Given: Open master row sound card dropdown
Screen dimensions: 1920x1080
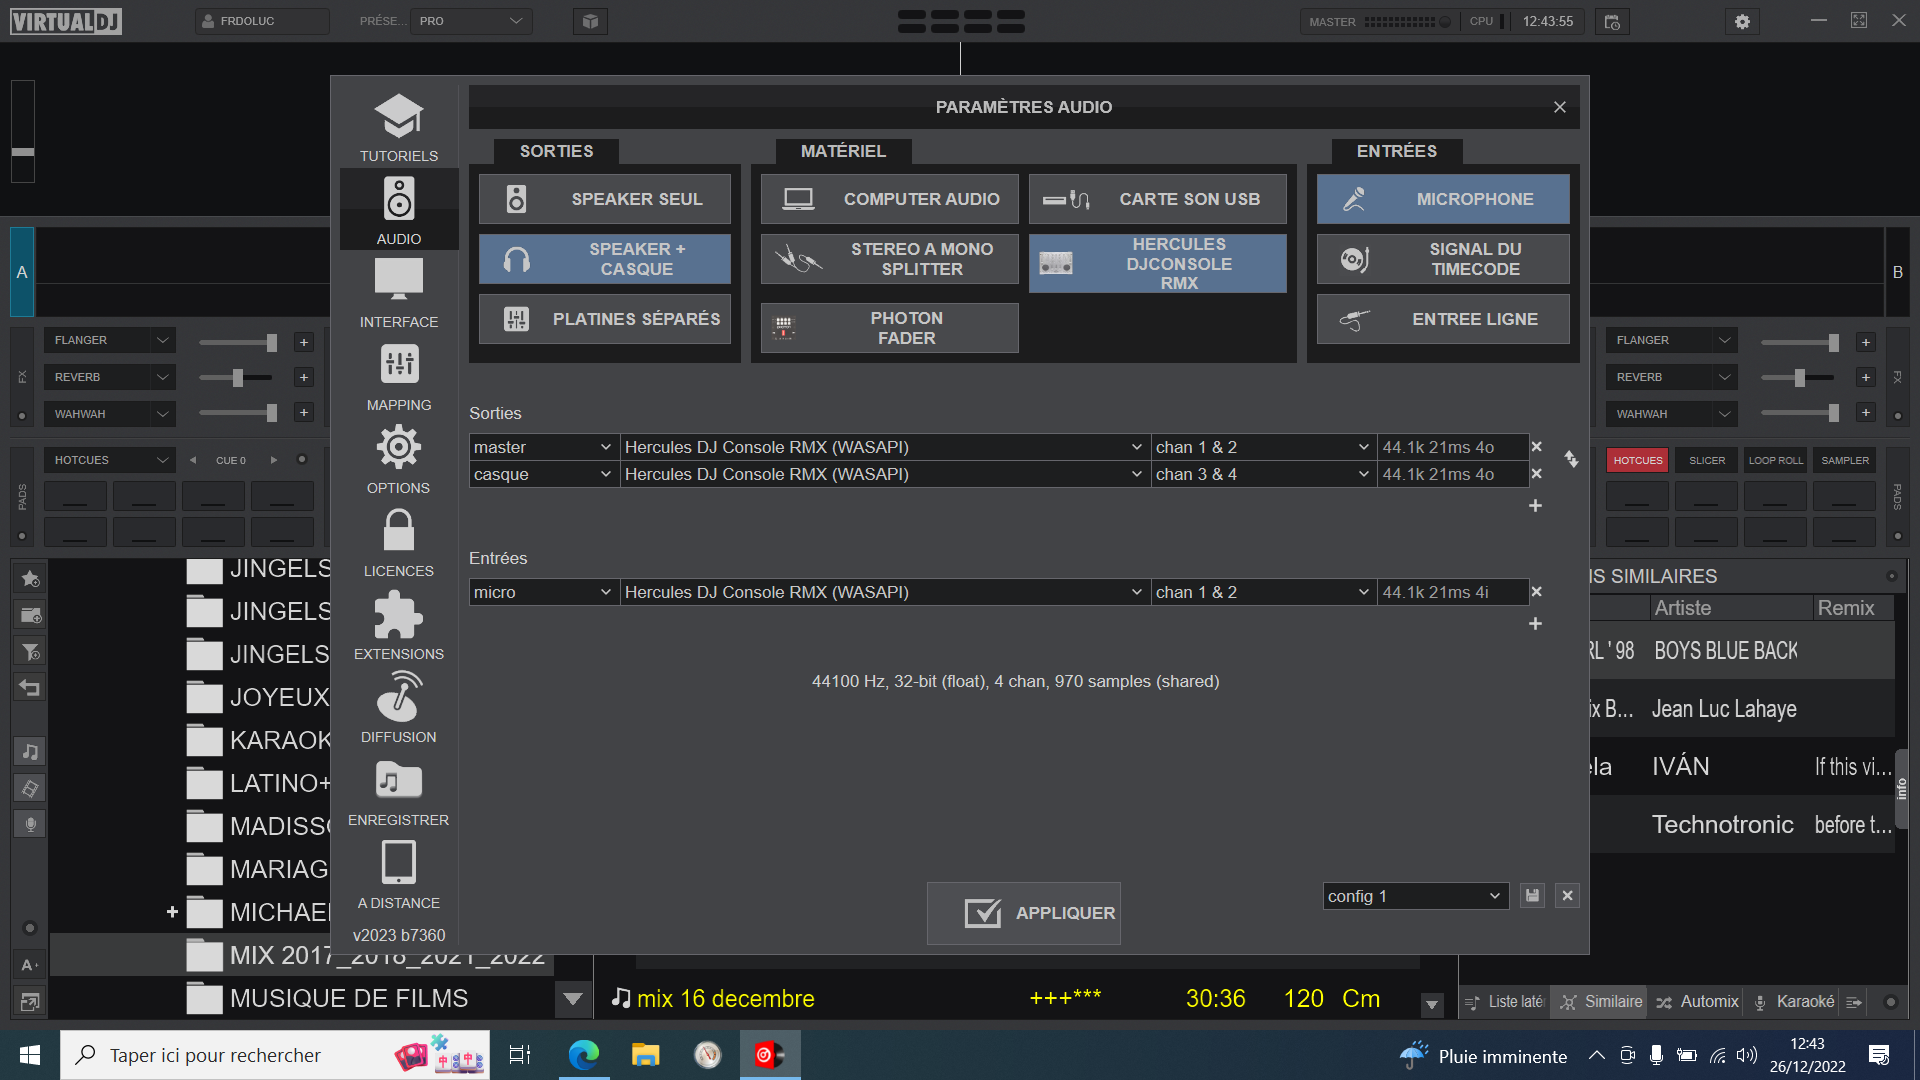Looking at the screenshot, I should point(884,447).
